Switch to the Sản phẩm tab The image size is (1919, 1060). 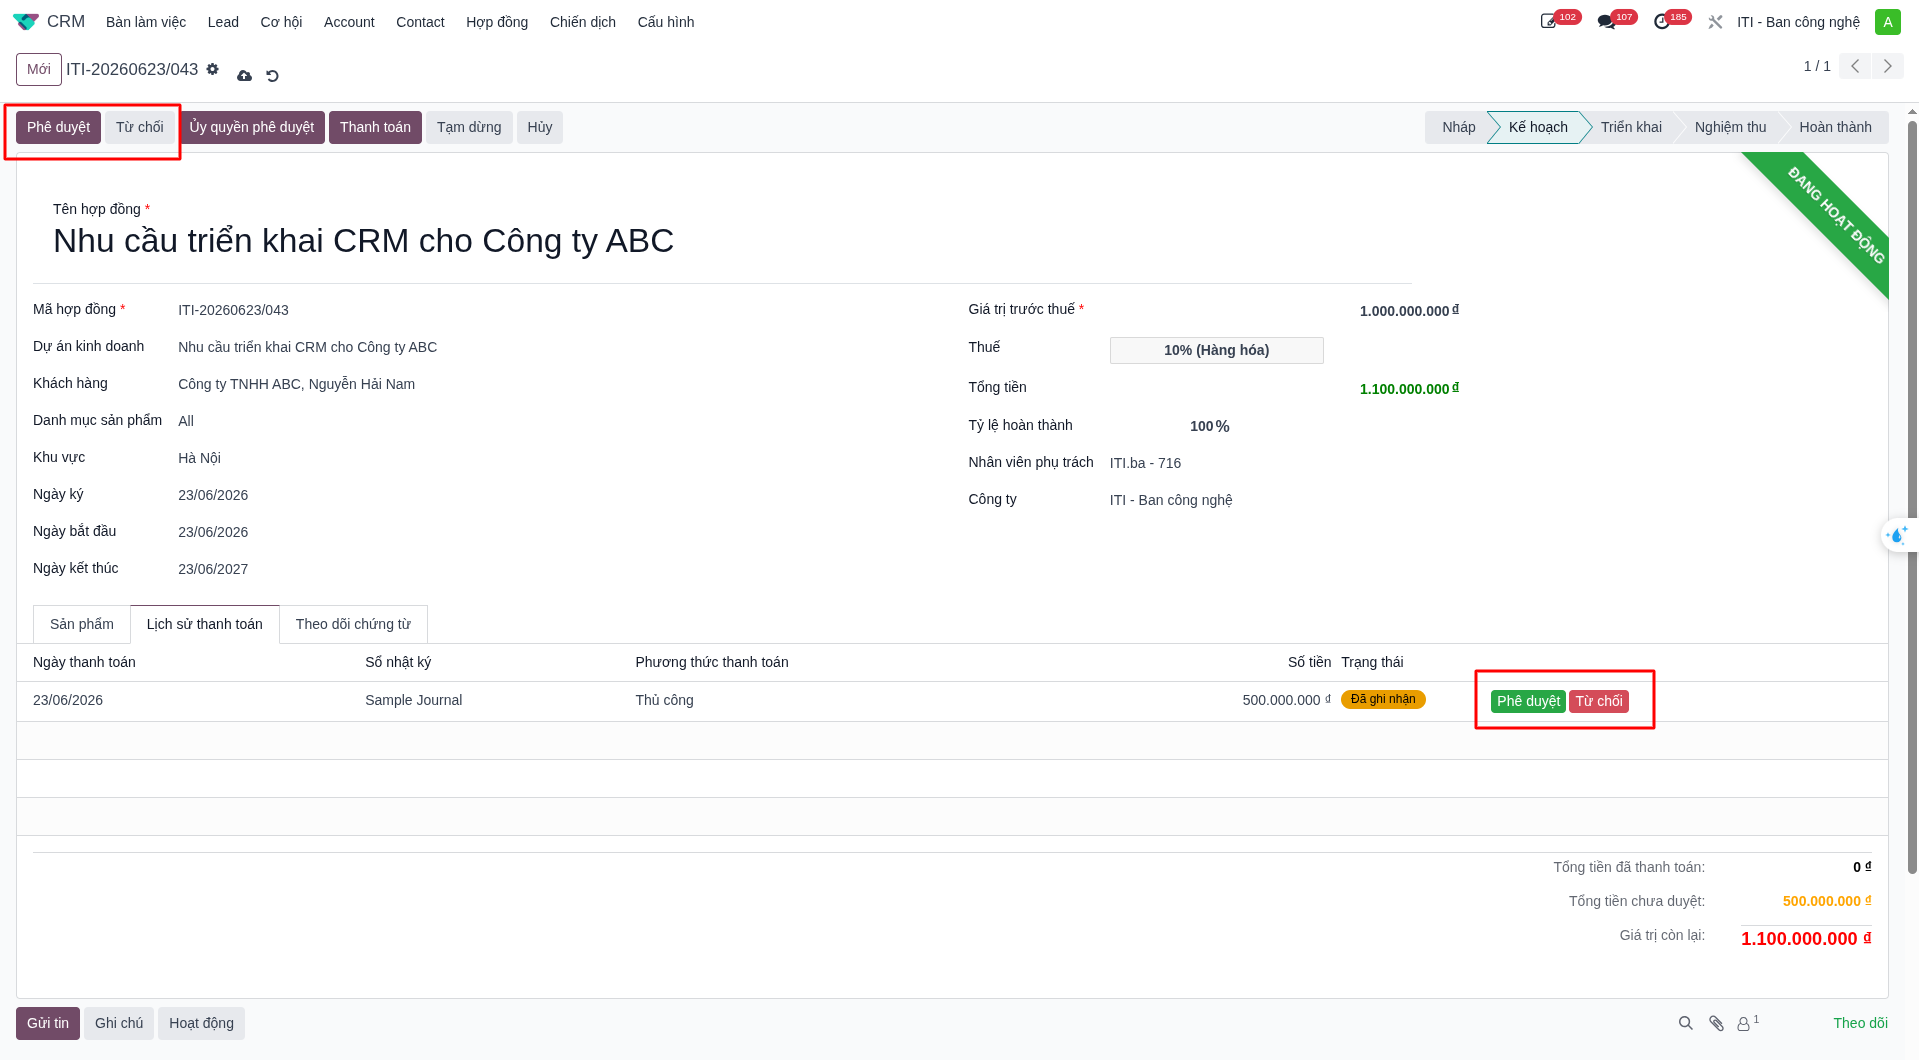[x=82, y=624]
